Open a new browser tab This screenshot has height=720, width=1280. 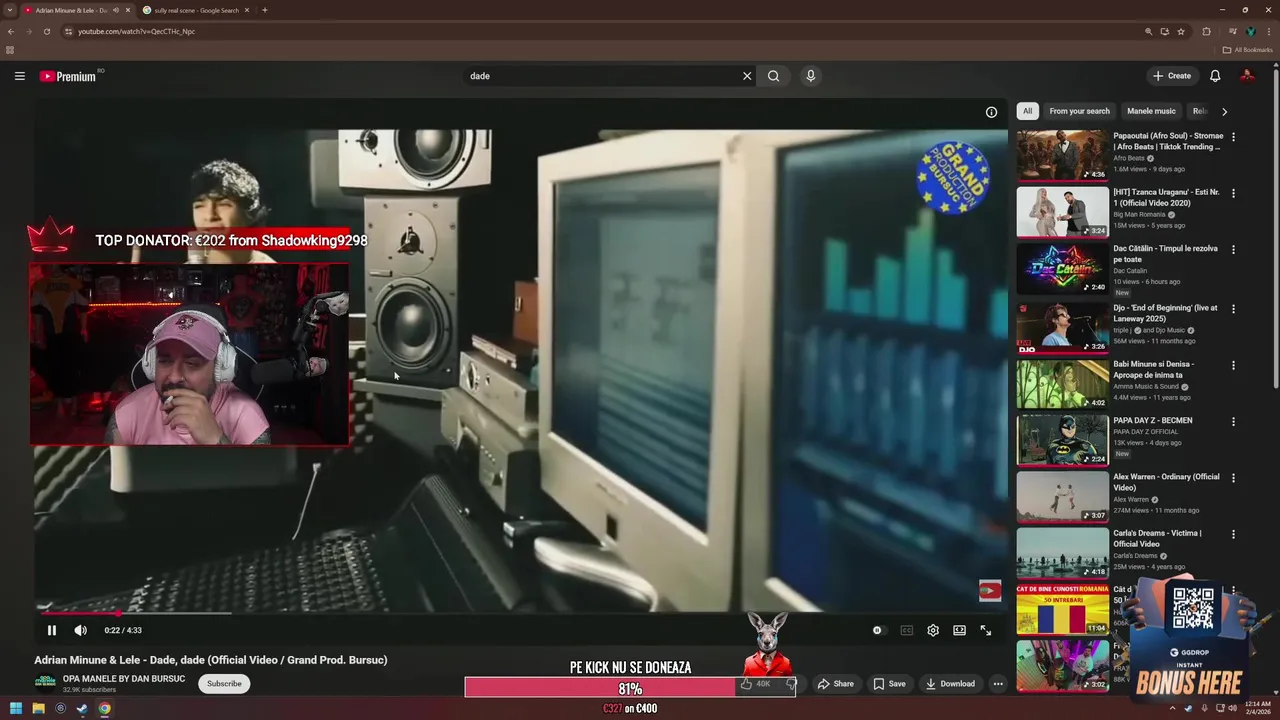tap(264, 10)
